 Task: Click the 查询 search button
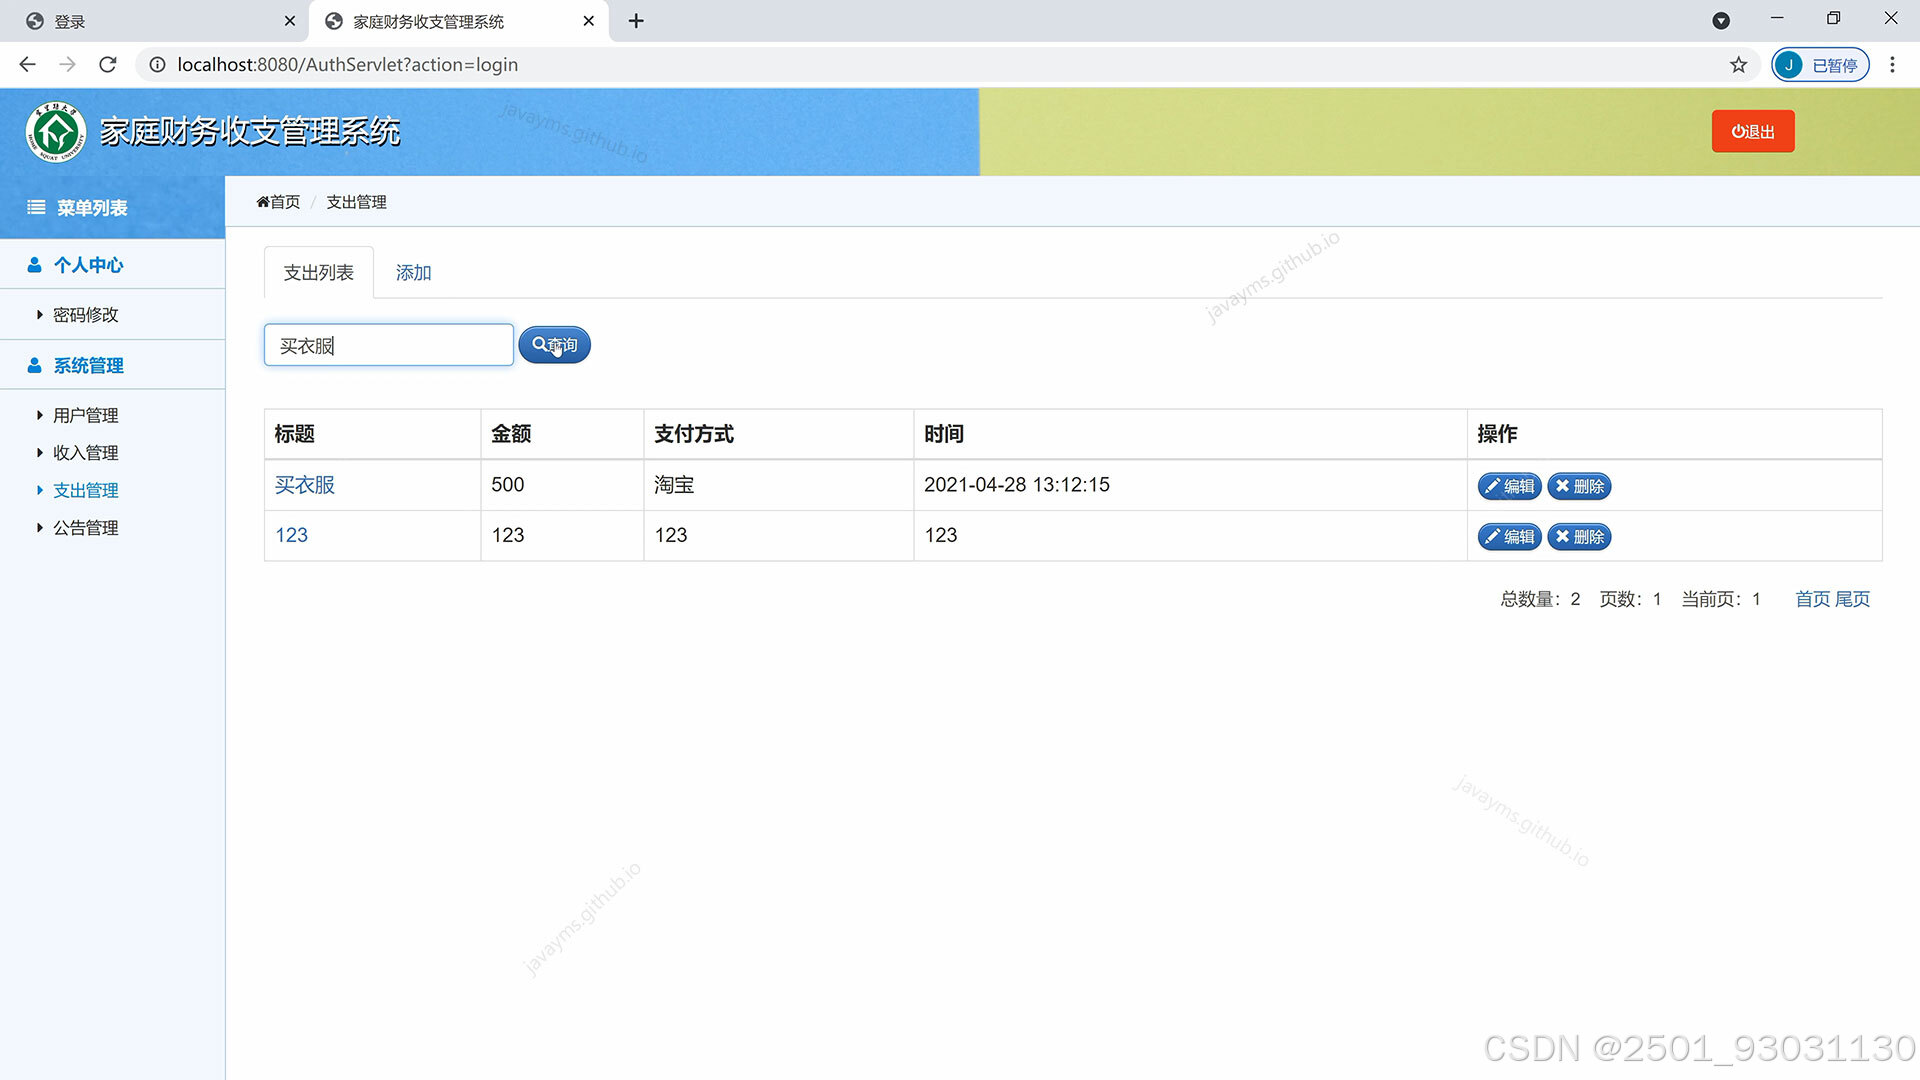[x=555, y=345]
